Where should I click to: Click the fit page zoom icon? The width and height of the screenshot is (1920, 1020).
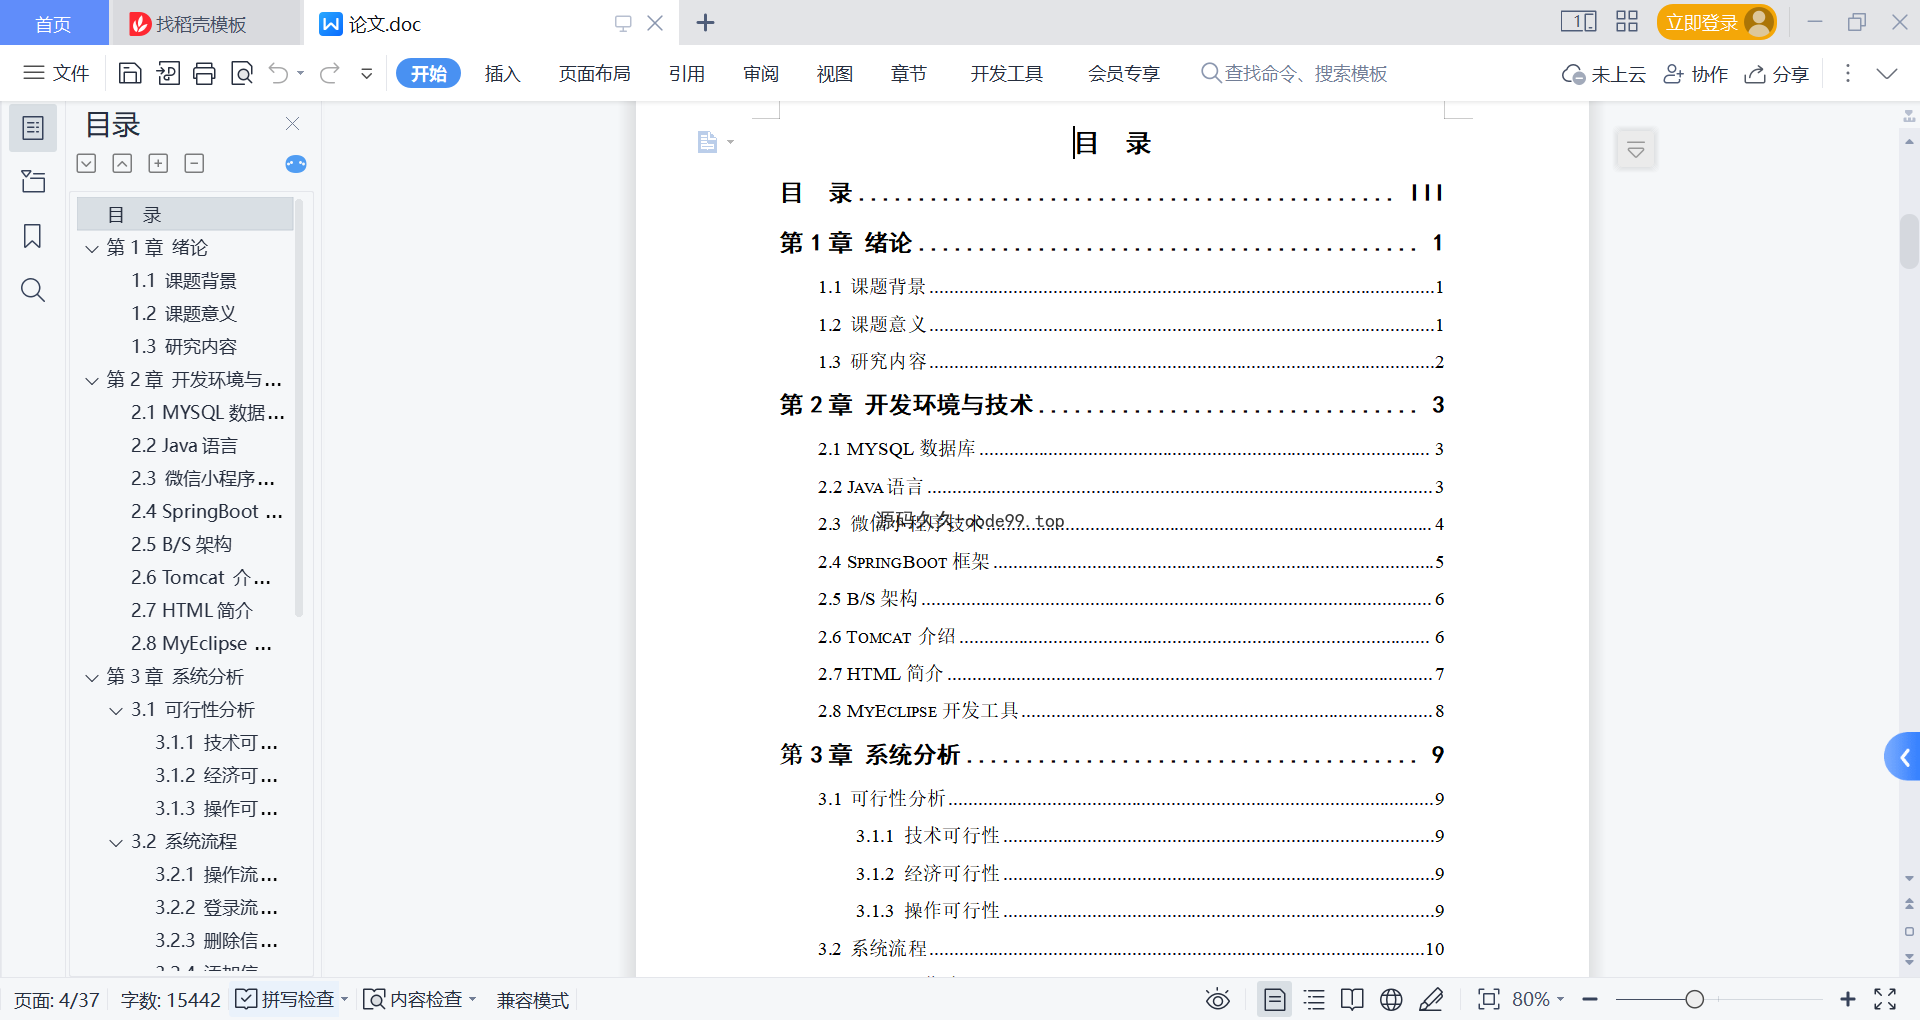(1488, 1000)
